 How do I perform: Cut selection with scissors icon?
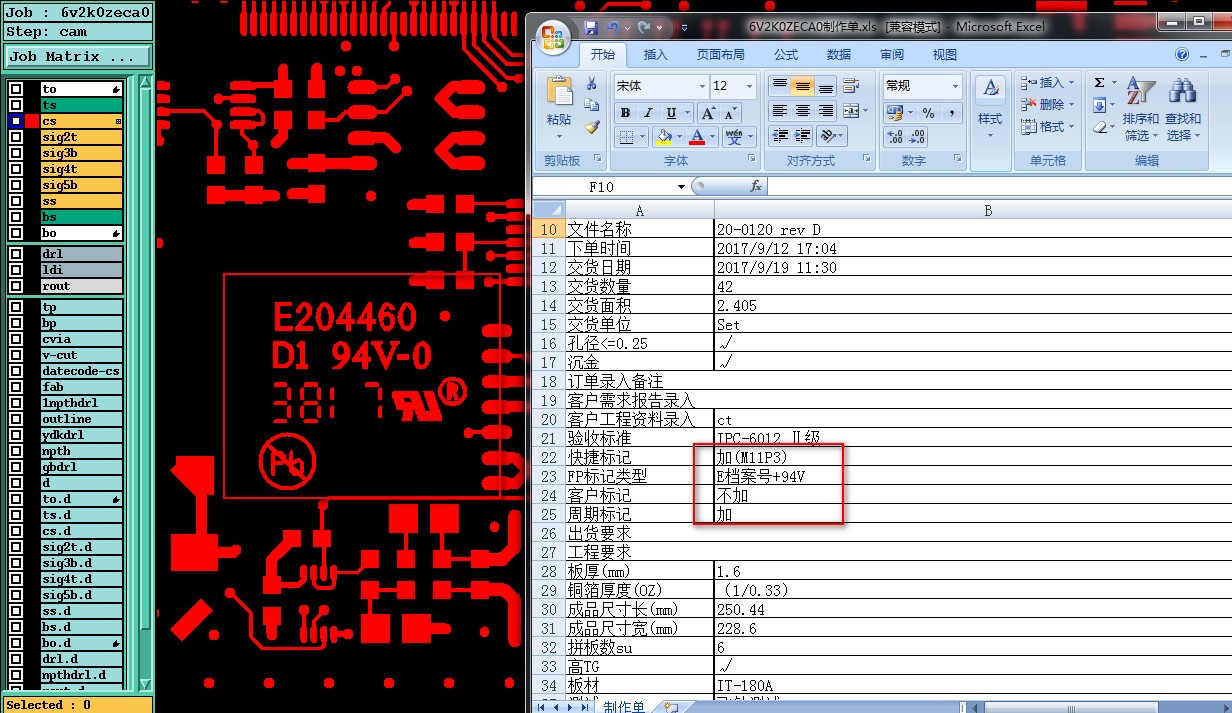pyautogui.click(x=592, y=83)
